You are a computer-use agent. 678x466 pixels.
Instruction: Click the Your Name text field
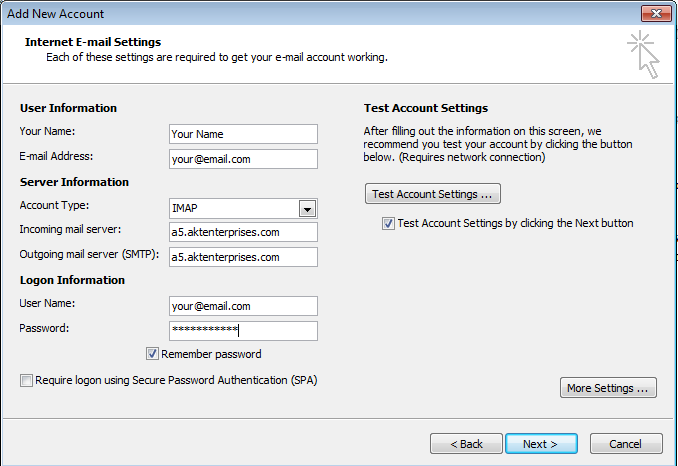coord(243,134)
